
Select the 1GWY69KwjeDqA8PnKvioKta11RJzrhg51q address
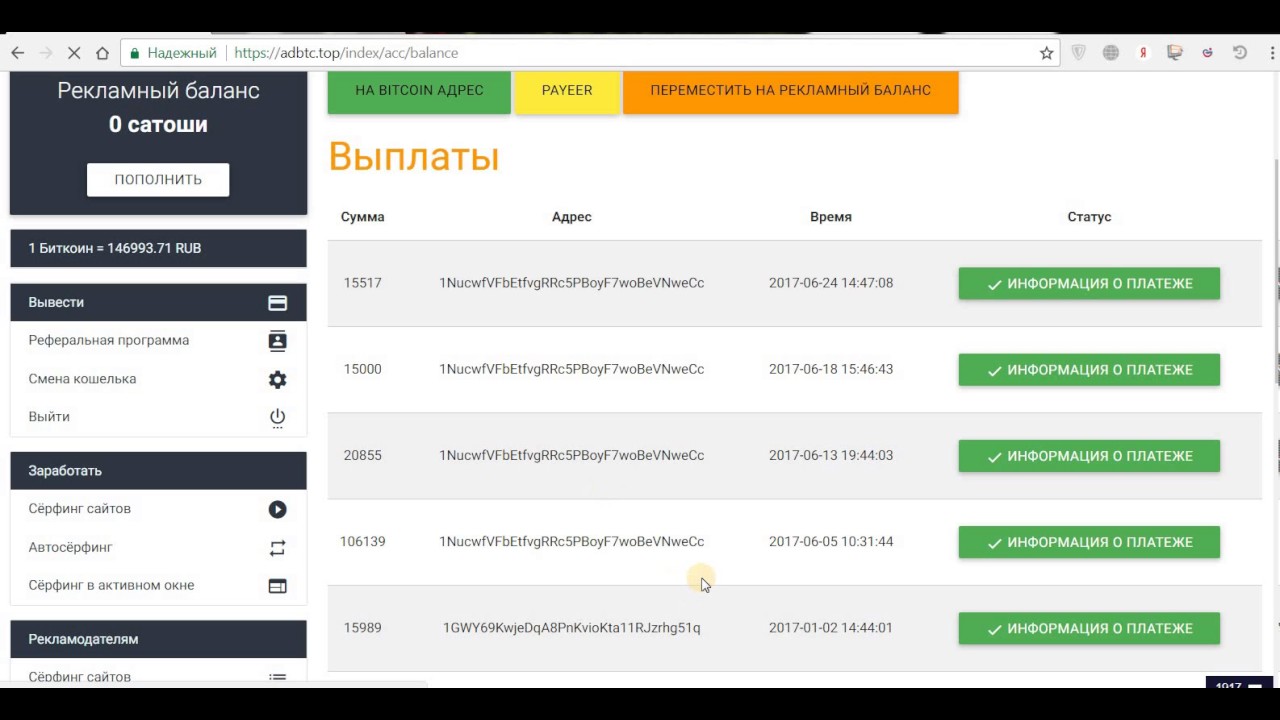[572, 628]
